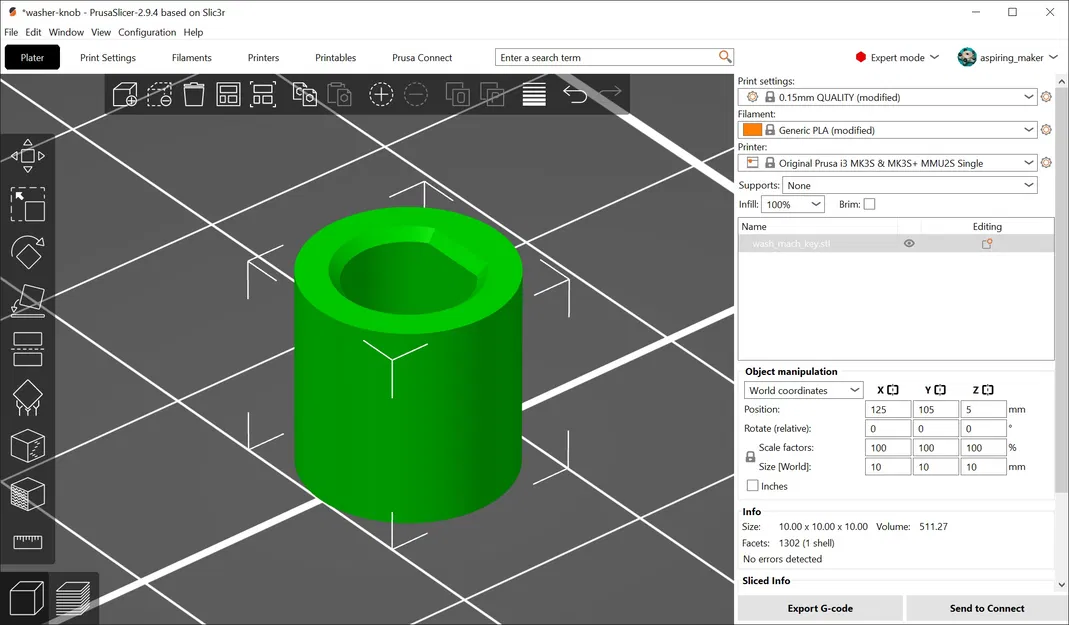Click the Add object icon in toolbar
Viewport: 1069px width, 625px height.
coord(125,95)
